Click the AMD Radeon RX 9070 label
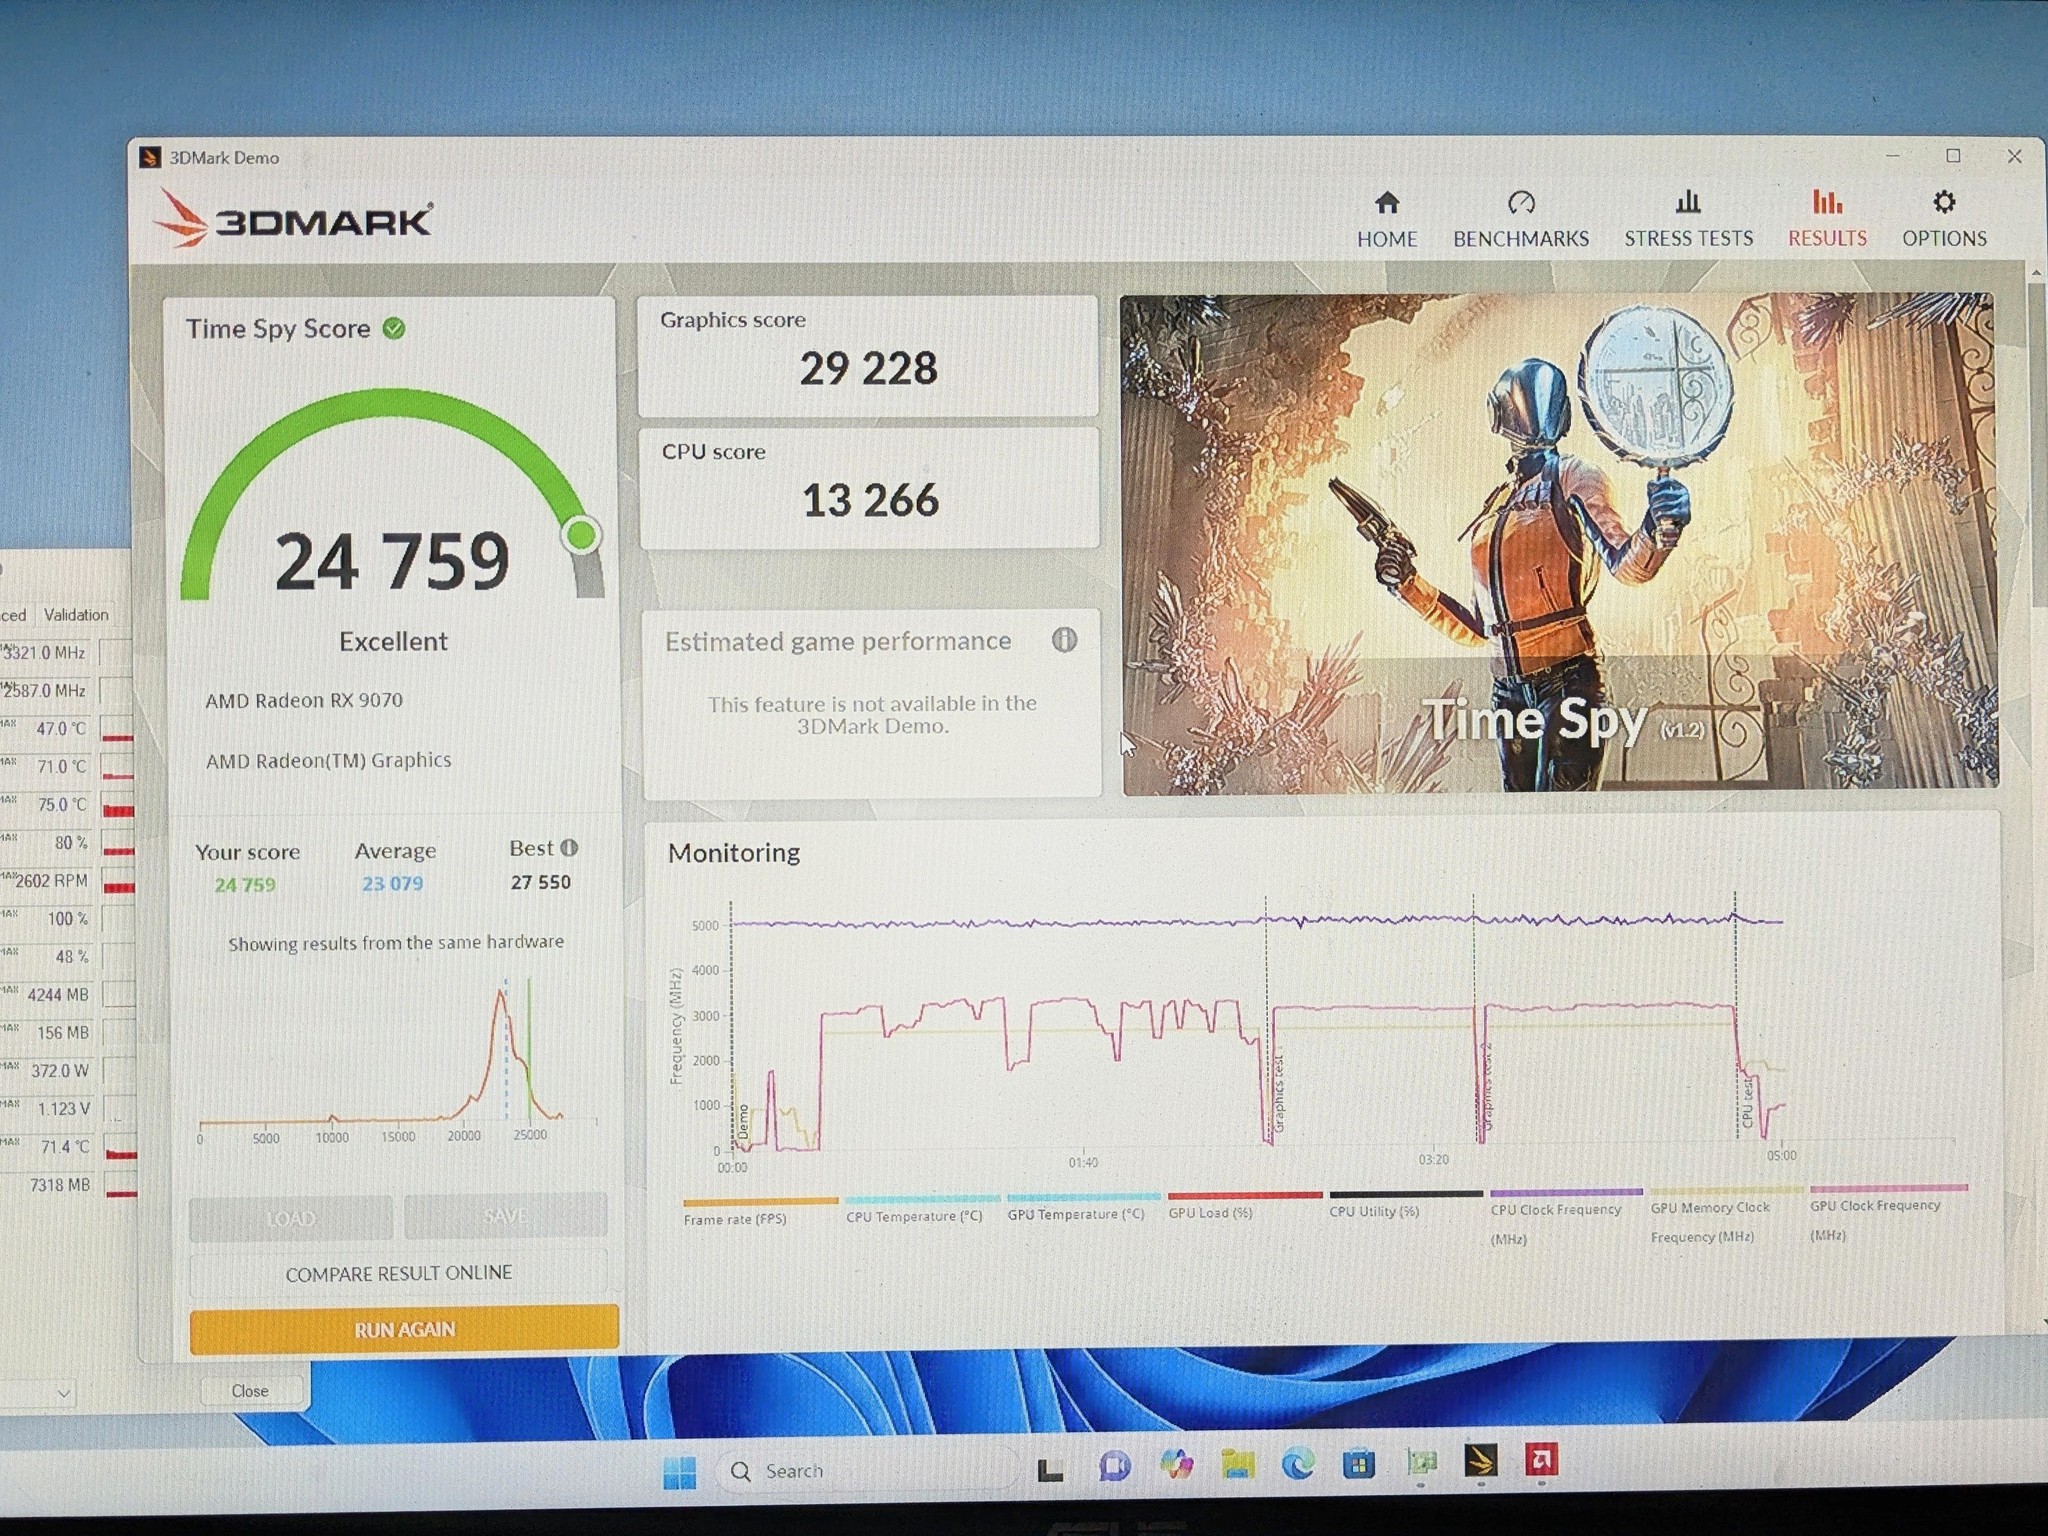Screen dimensions: 2048x1536 304,700
